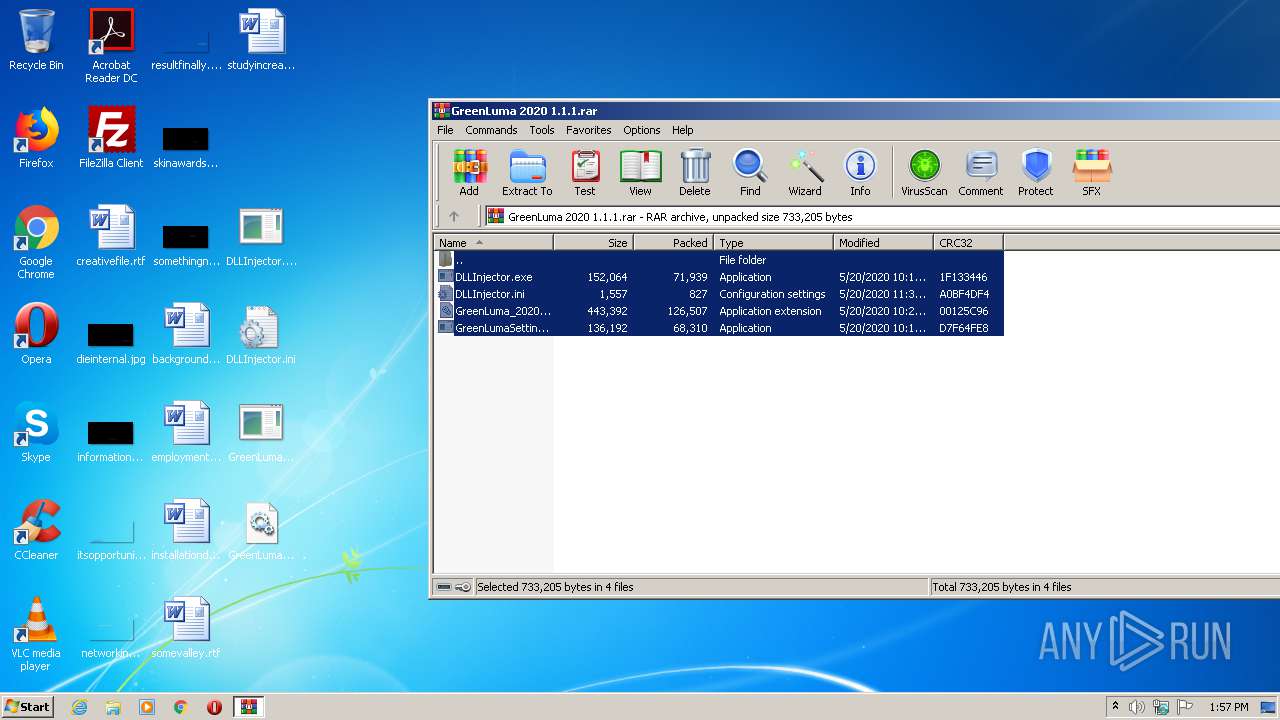Open Recycle Bin desktop icon
The height and width of the screenshot is (720, 1280).
[x=36, y=40]
